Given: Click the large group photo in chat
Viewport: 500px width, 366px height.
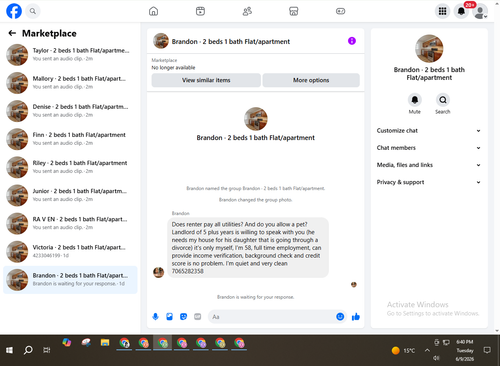Looking at the screenshot, I should click(256, 119).
